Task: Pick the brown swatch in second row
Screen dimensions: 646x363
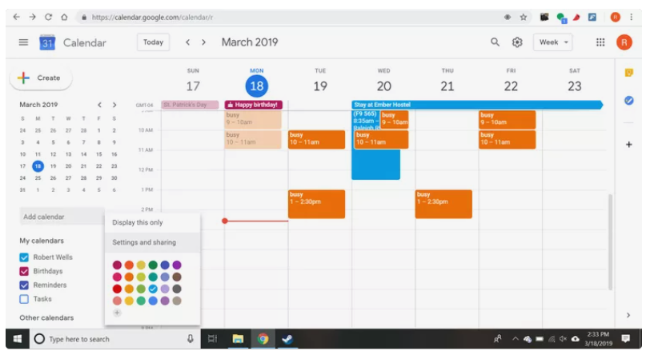Action: (177, 277)
